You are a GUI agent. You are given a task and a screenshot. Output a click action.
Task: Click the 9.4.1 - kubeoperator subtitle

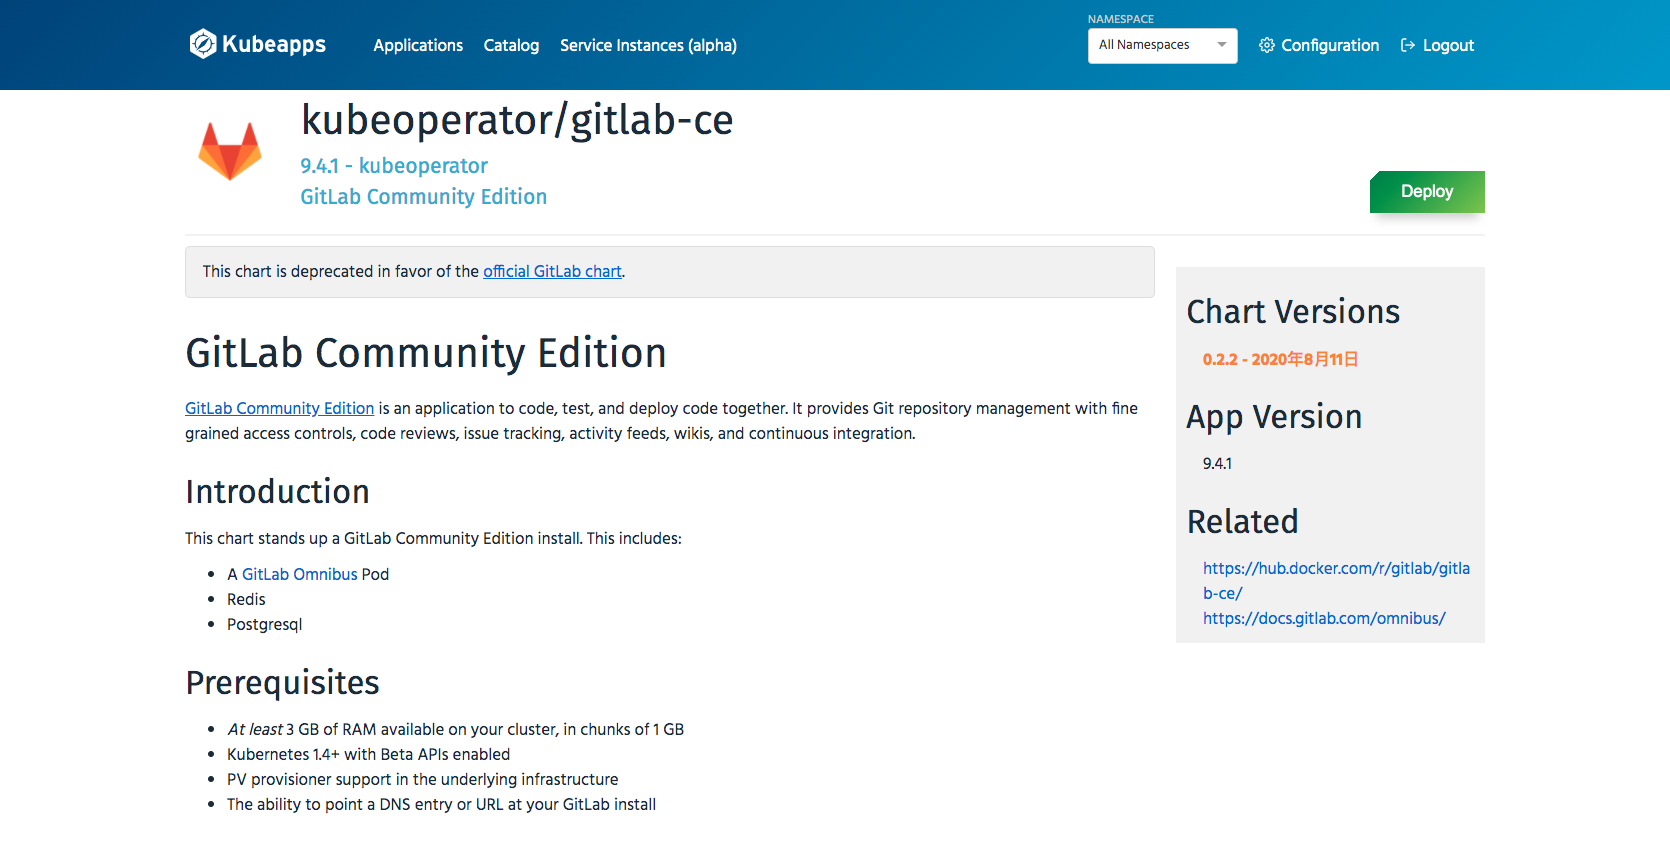click(394, 166)
